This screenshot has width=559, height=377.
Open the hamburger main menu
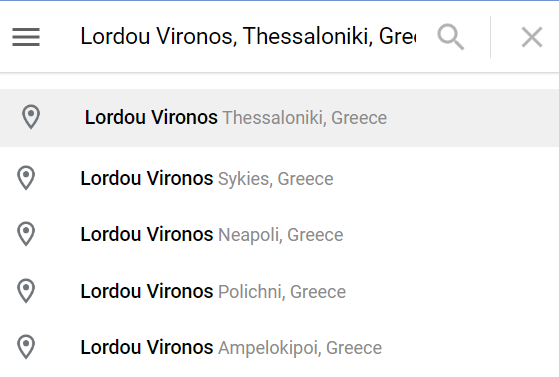[x=26, y=37]
